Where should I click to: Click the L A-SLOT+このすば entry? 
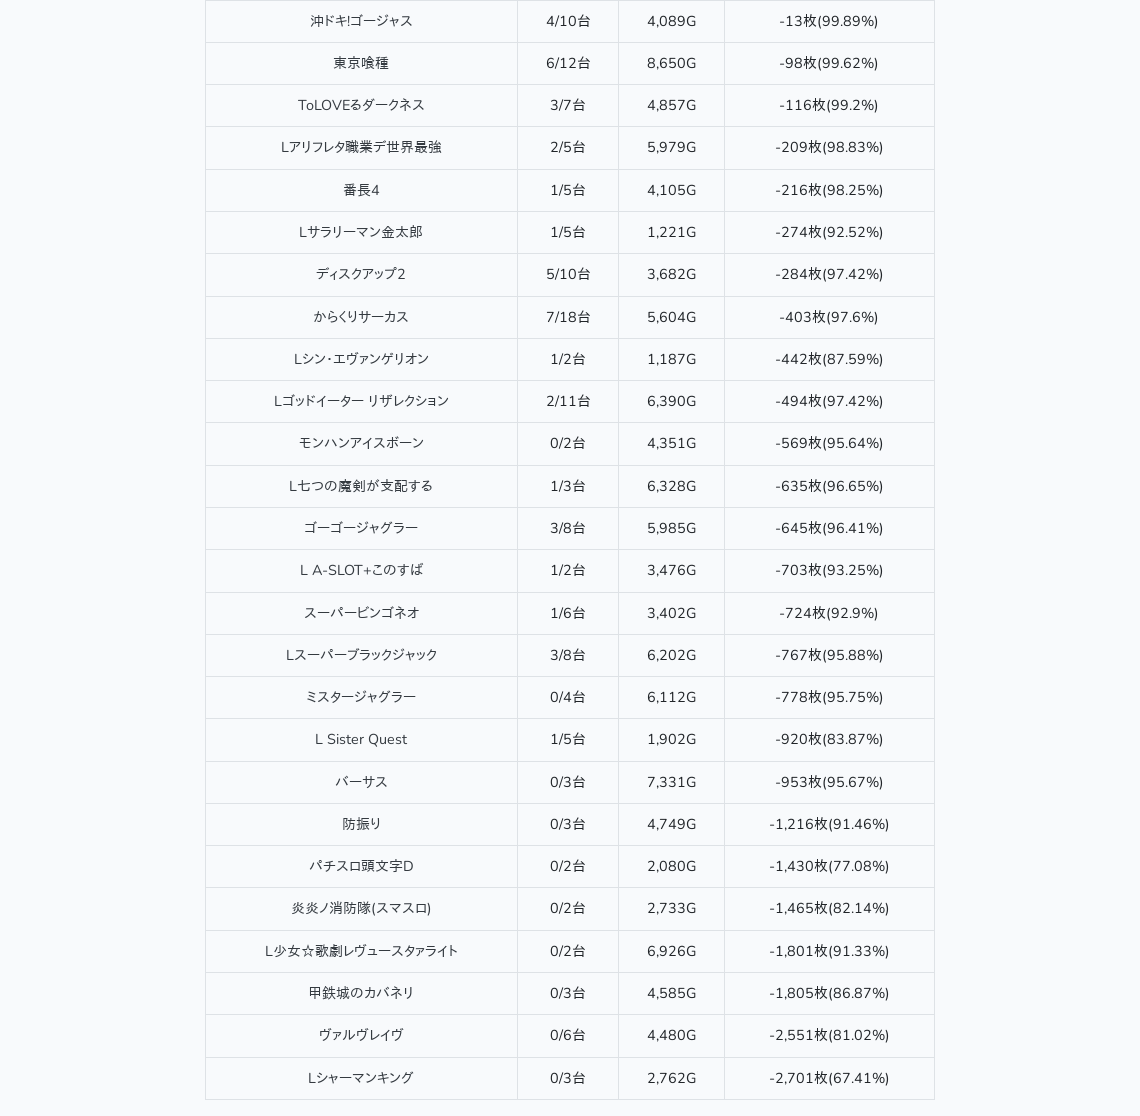[x=361, y=570]
